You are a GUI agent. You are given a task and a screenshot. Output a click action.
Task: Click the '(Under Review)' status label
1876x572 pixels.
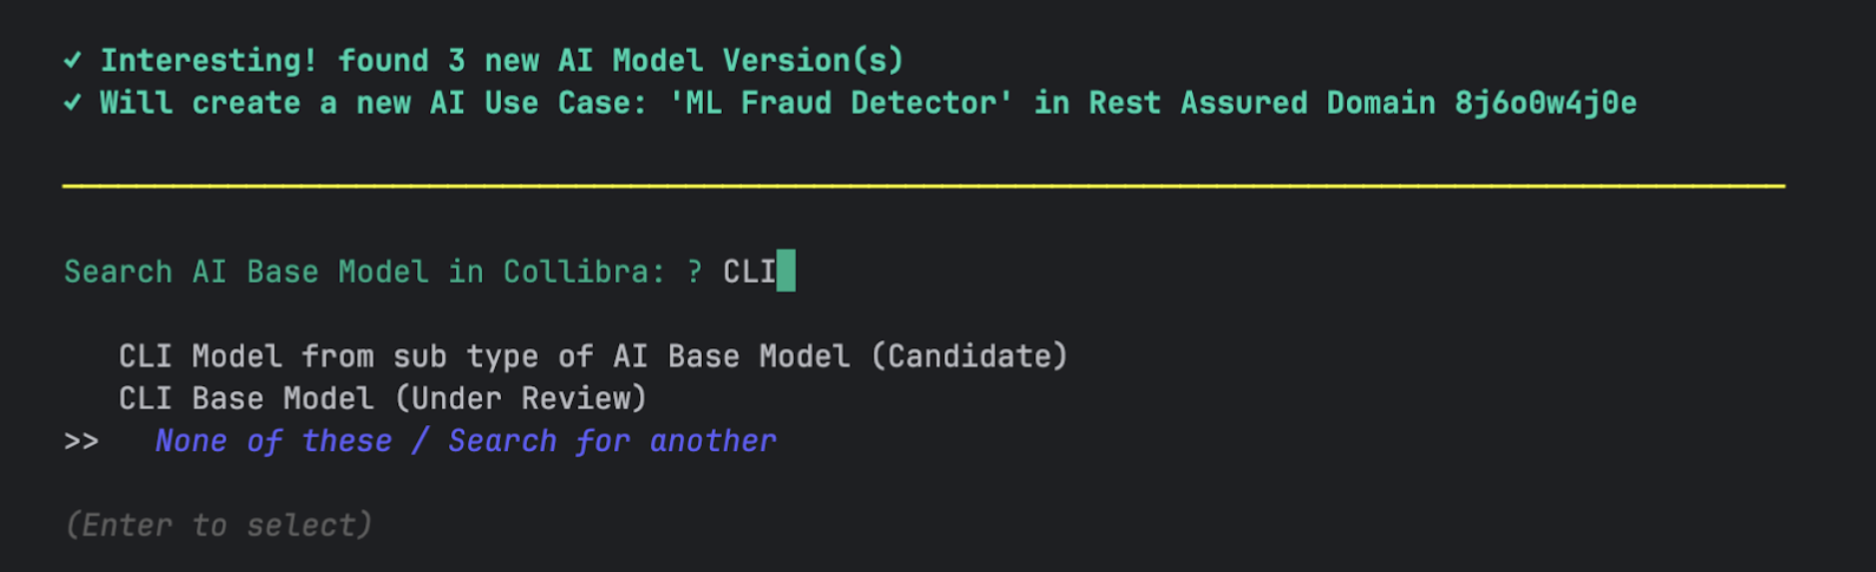(x=521, y=398)
